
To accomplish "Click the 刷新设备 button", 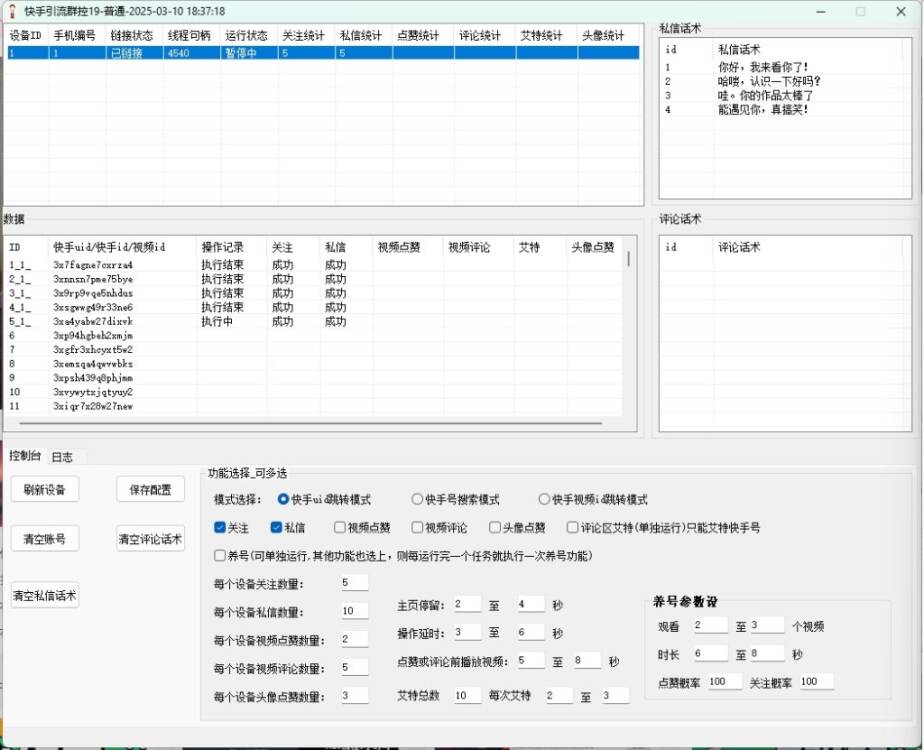I will (44, 489).
